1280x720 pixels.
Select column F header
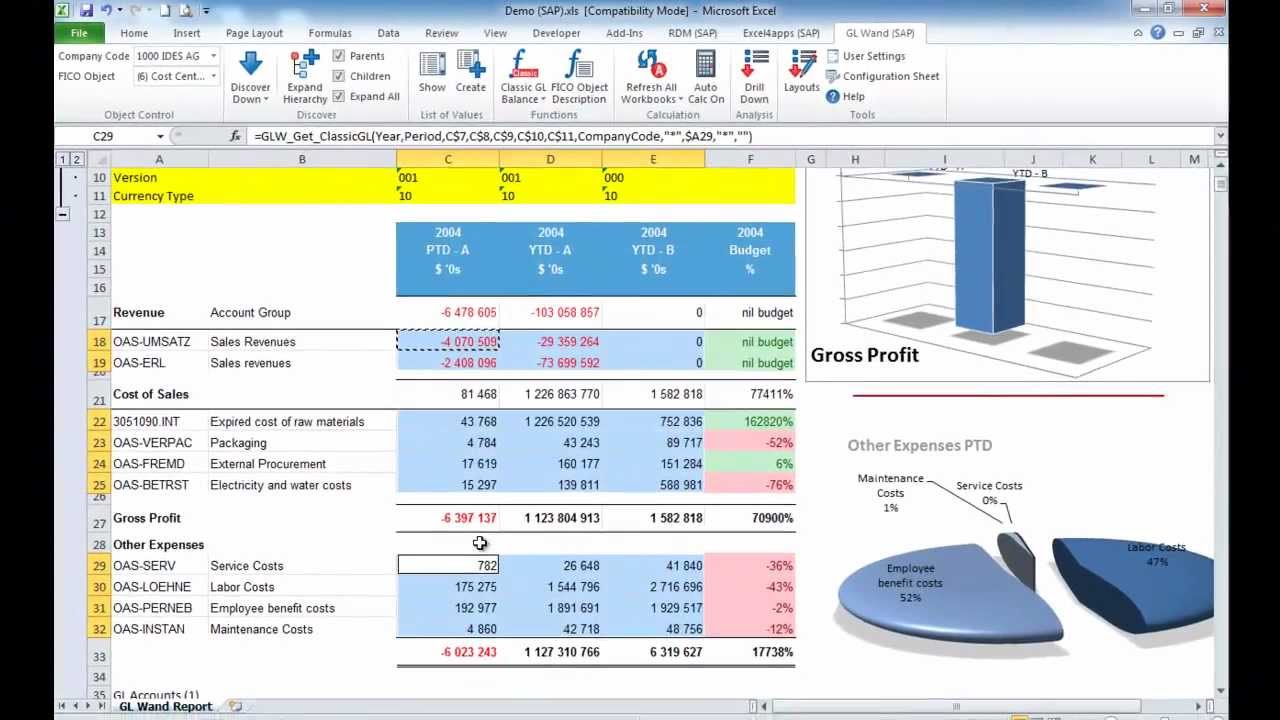click(750, 159)
